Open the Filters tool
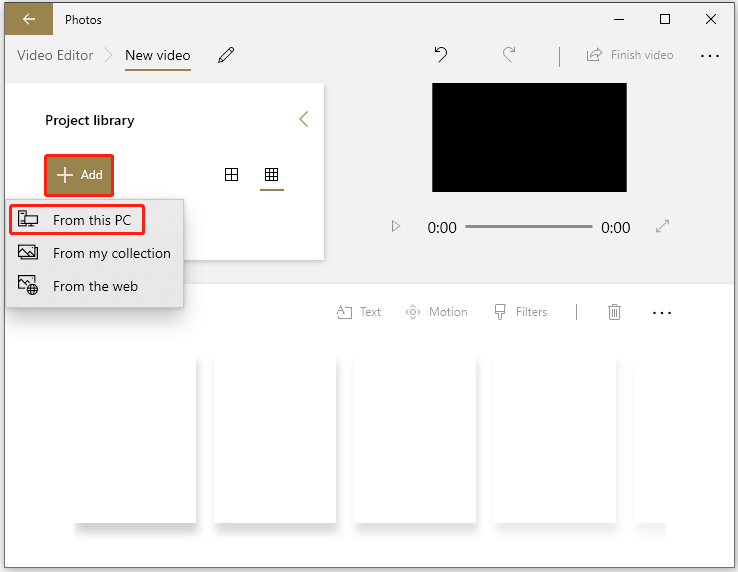This screenshot has height=572, width=738. 521,312
